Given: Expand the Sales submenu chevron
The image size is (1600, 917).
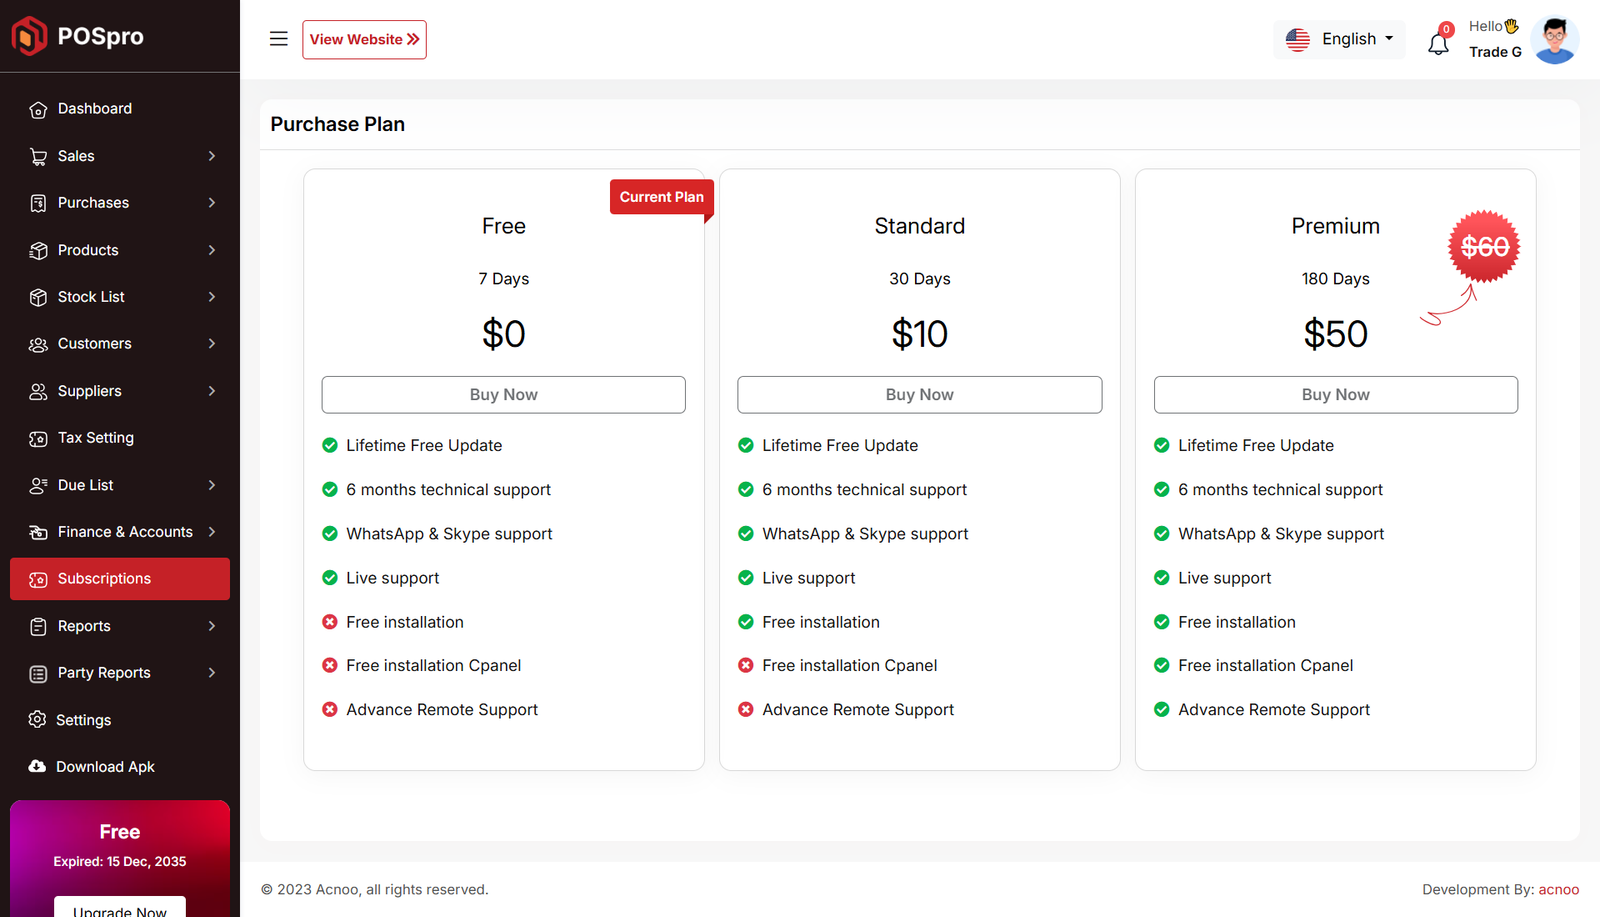Looking at the screenshot, I should pos(212,156).
